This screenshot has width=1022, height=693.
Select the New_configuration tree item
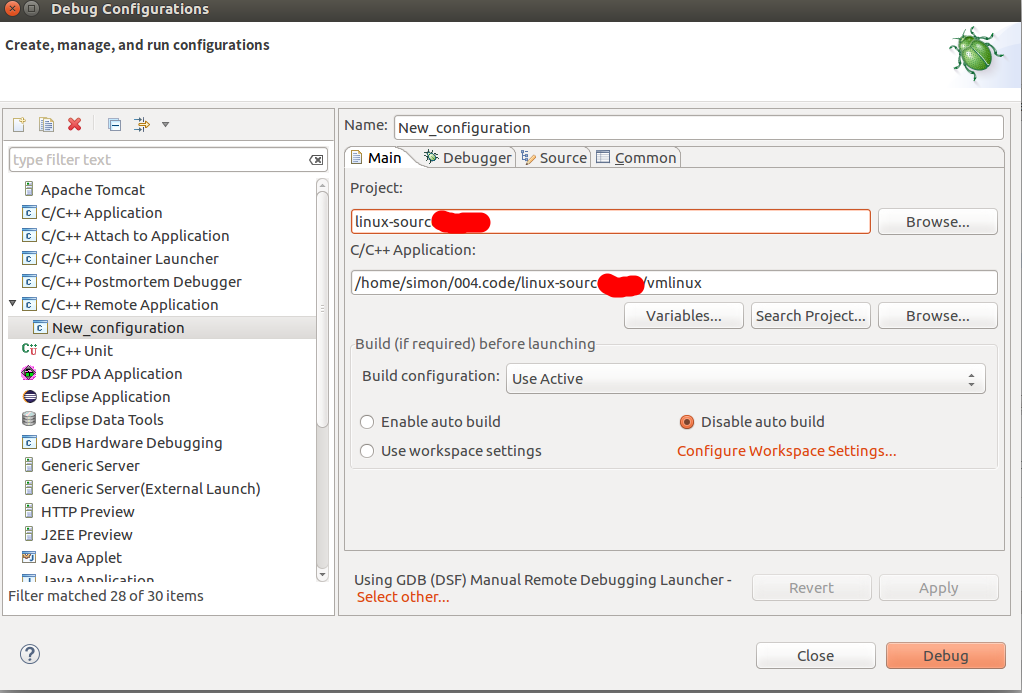coord(118,328)
